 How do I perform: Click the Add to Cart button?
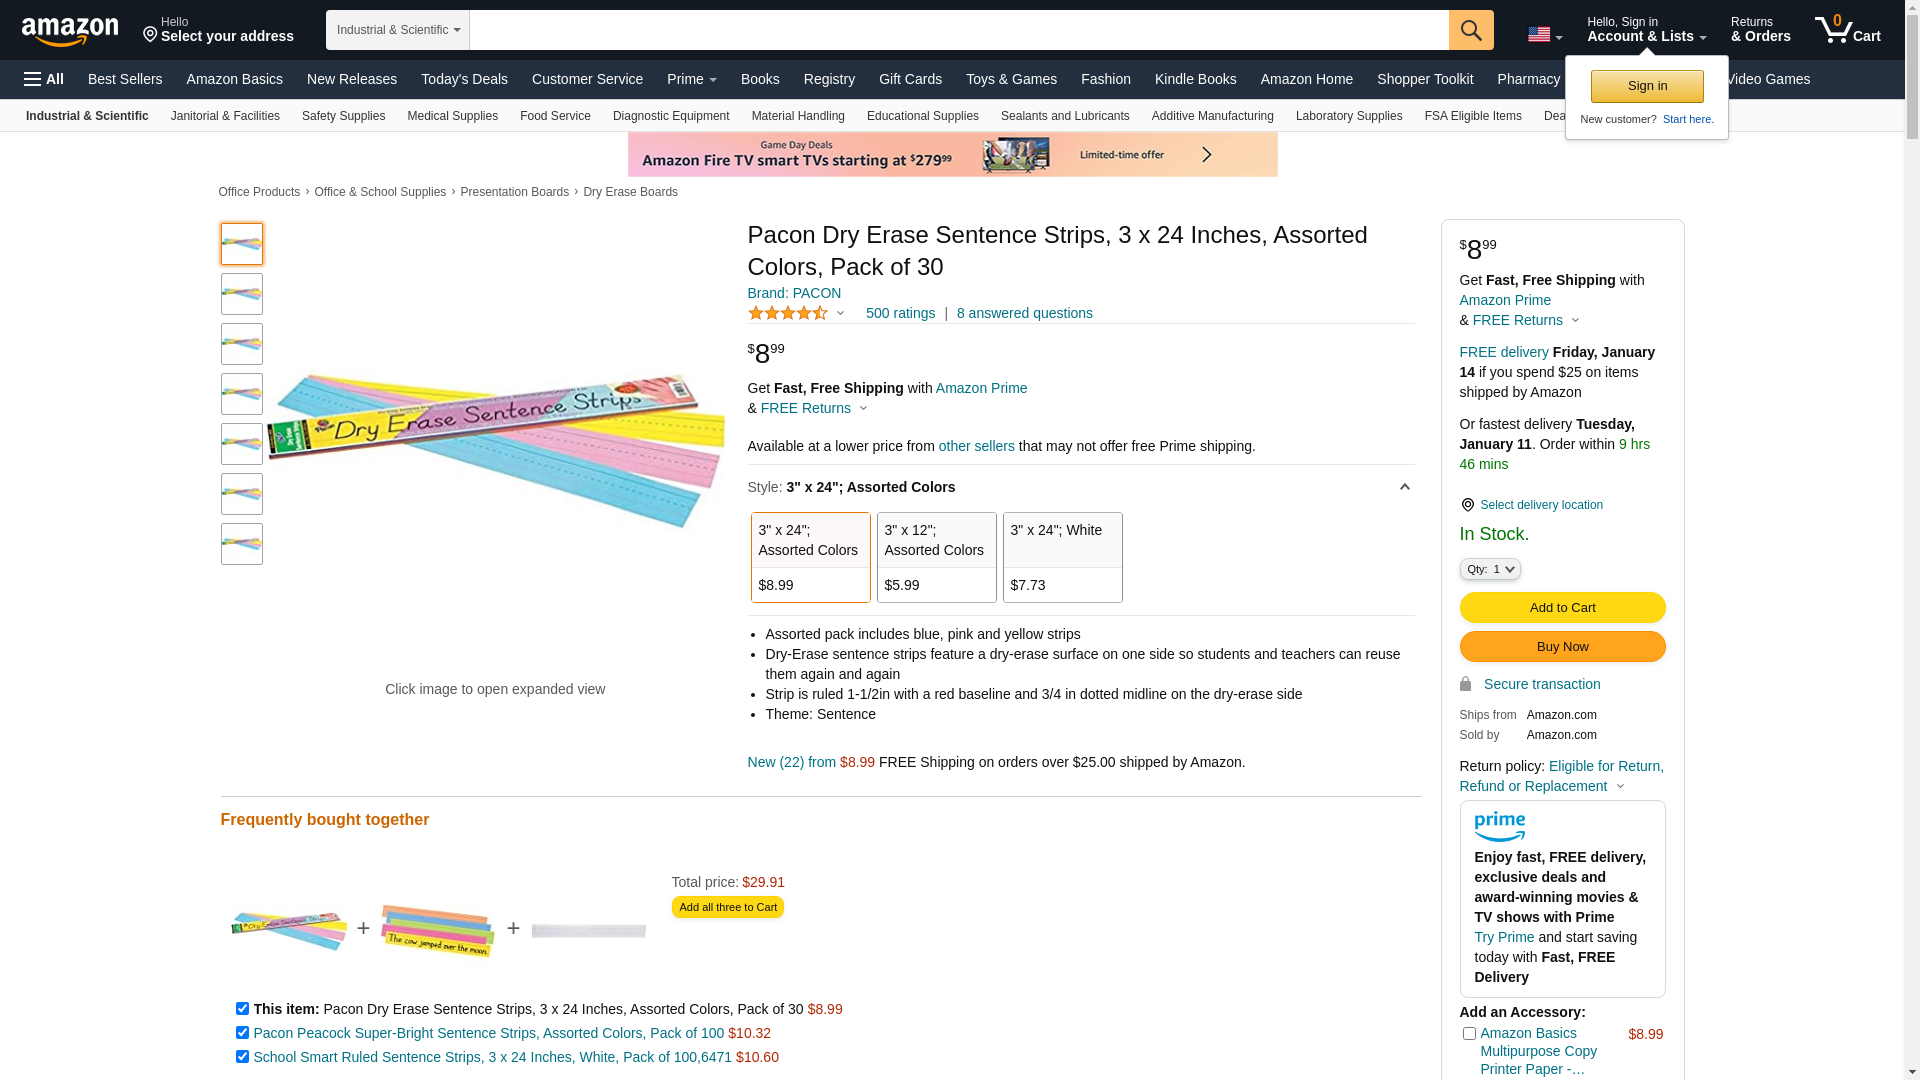point(1562,608)
